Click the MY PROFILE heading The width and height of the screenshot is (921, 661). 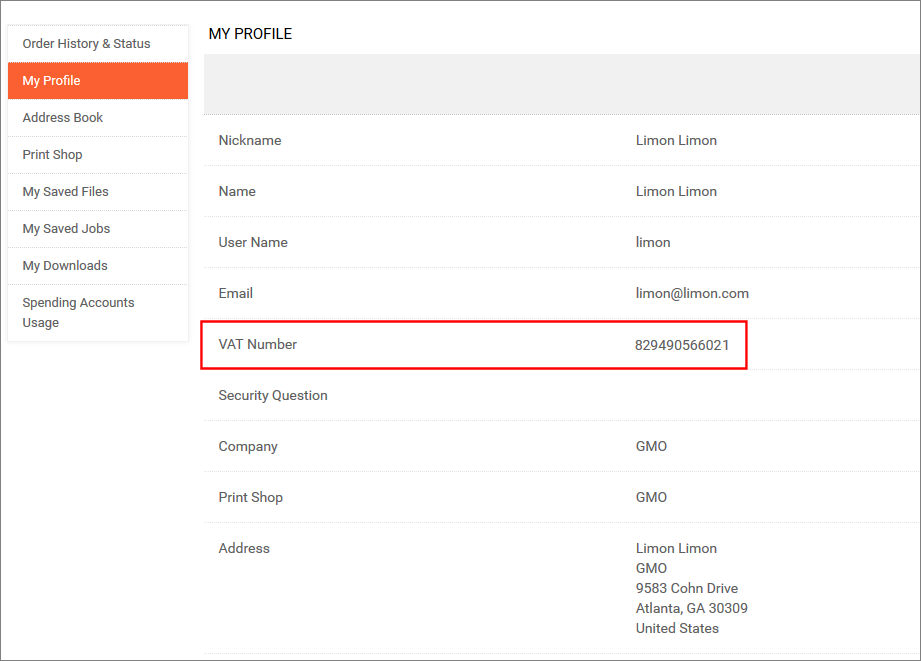250,34
